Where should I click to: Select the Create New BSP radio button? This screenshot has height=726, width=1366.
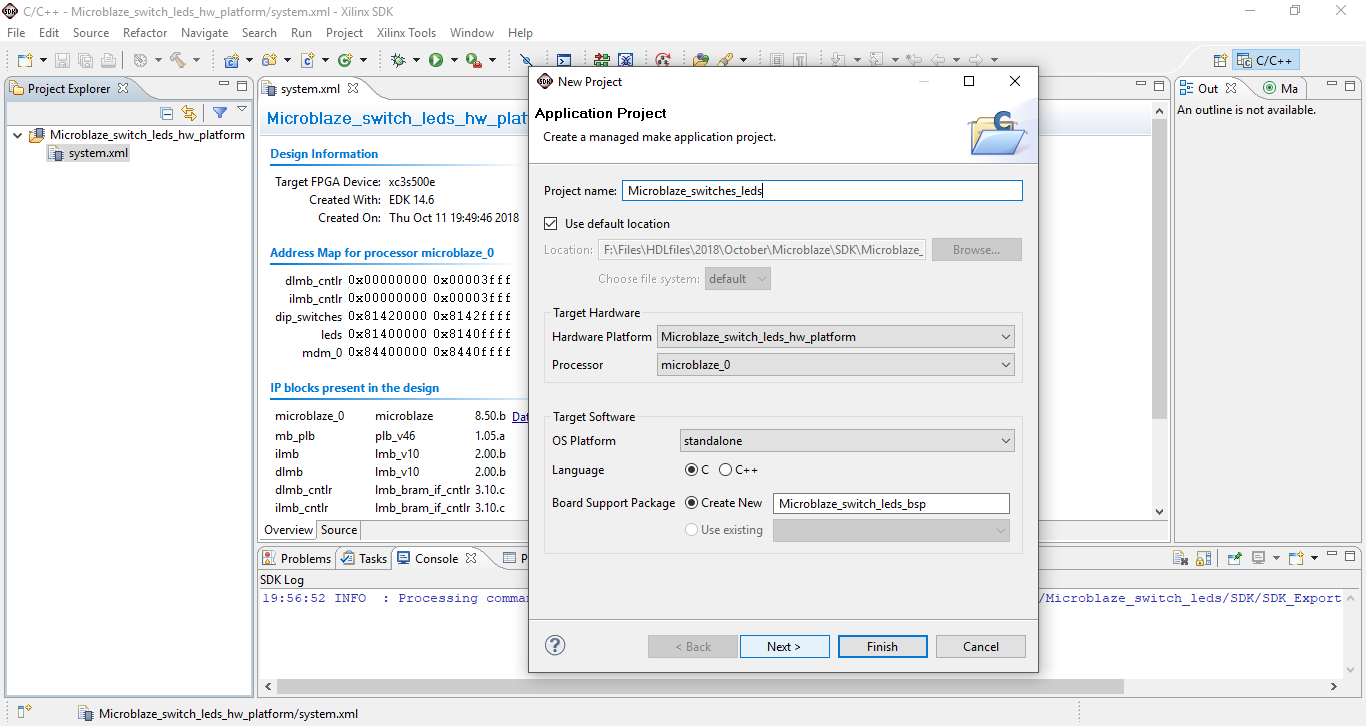tap(691, 503)
